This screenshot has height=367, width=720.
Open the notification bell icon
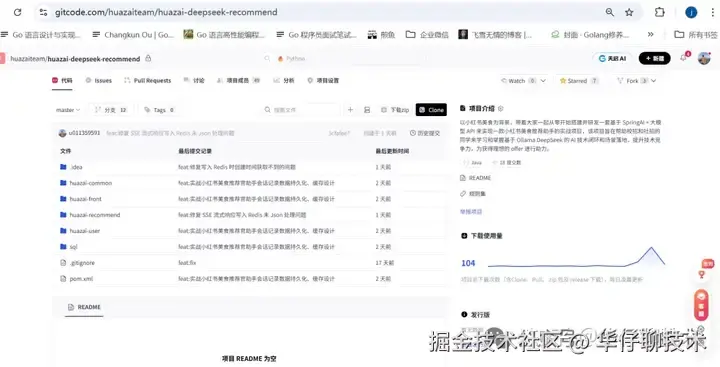click(x=684, y=58)
